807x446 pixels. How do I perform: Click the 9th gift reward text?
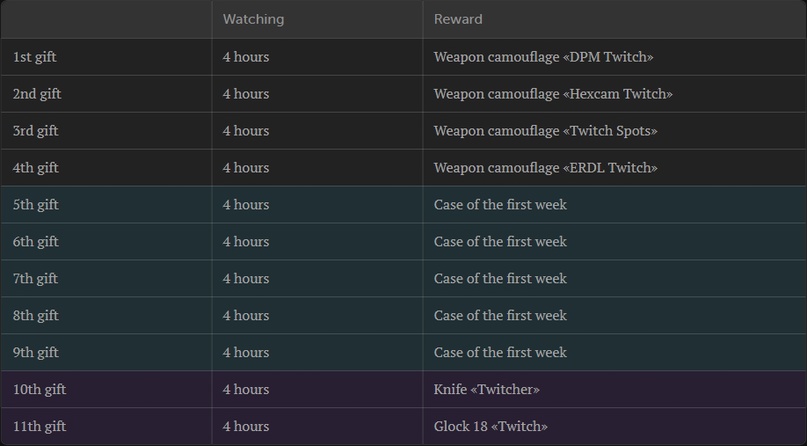[500, 353]
